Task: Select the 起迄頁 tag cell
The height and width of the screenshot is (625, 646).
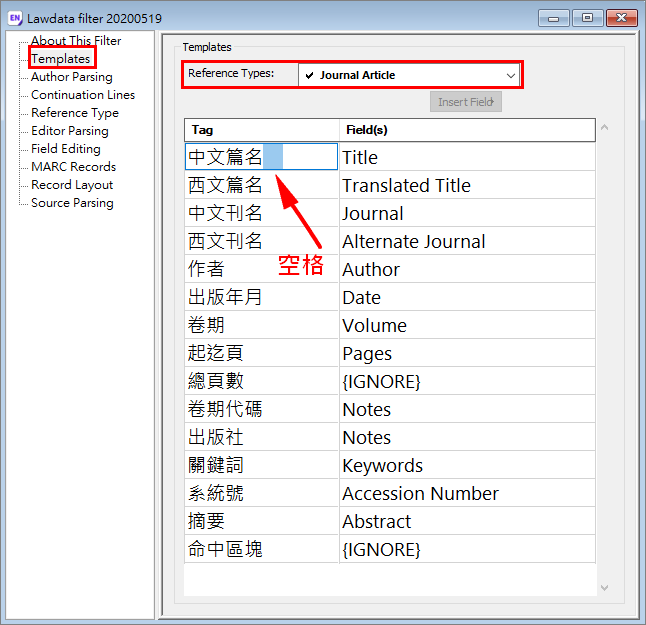Action: point(261,353)
